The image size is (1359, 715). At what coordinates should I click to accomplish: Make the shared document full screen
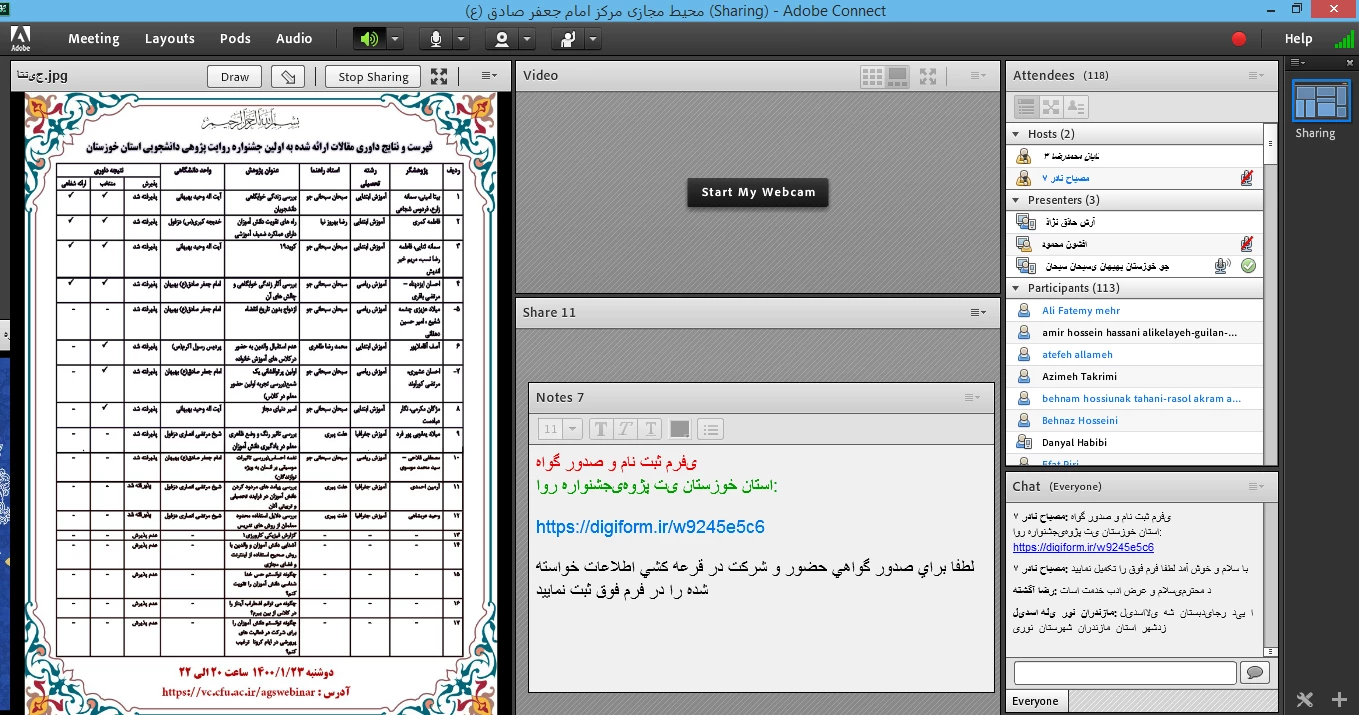[x=439, y=76]
